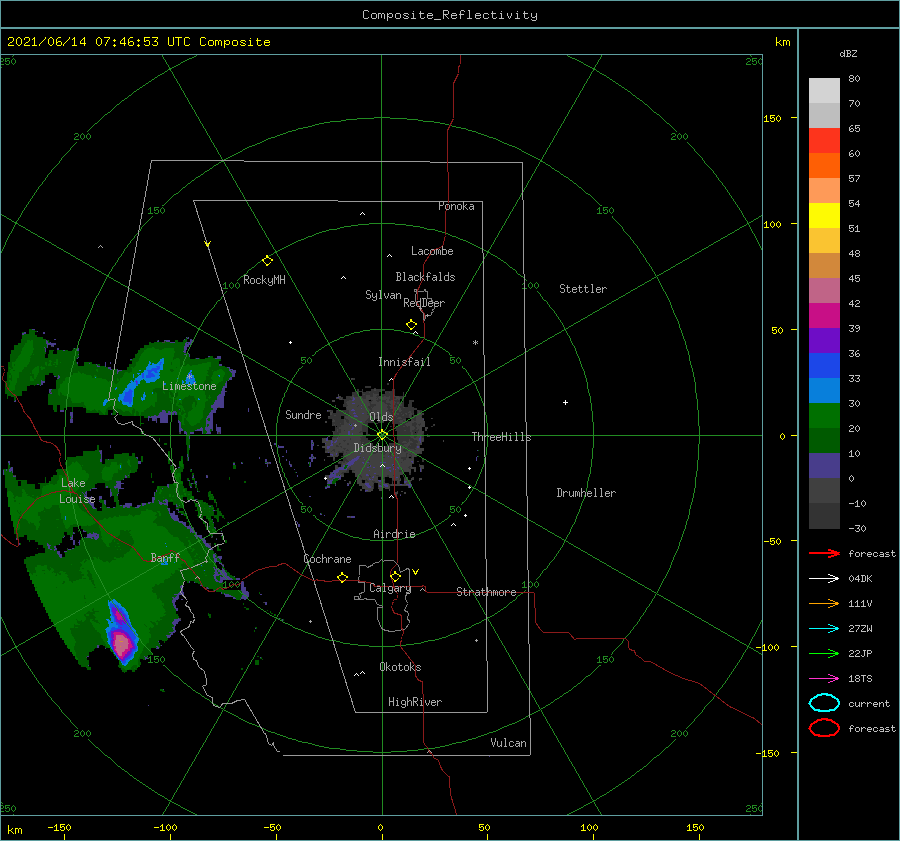This screenshot has height=841, width=900.
Task: Click the yellow diamond marker beside RockyMH
Action: point(267,261)
